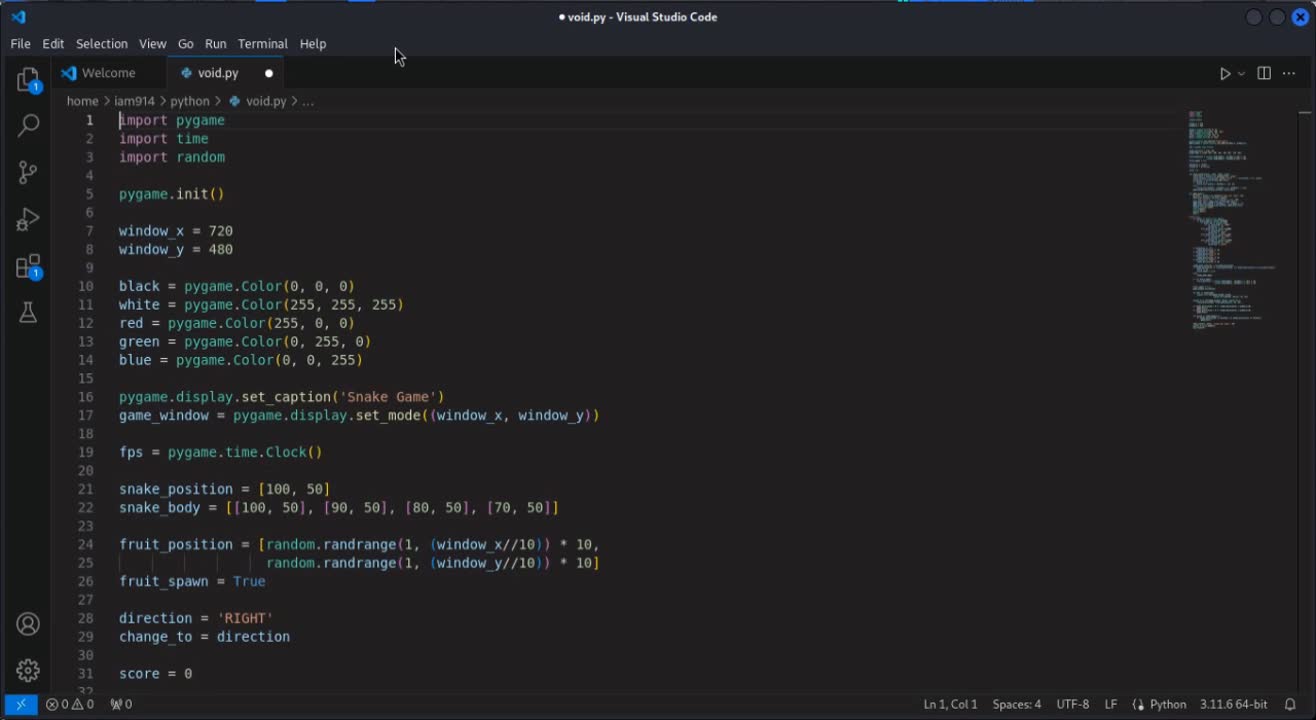The image size is (1316, 720).
Task: Open the Search view icon
Action: coord(28,125)
